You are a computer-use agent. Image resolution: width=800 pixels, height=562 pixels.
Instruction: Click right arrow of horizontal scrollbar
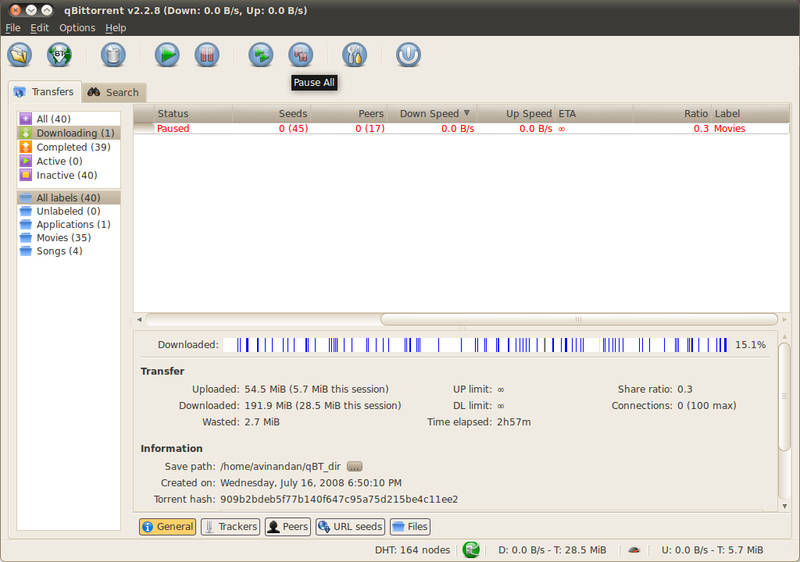pos(784,319)
